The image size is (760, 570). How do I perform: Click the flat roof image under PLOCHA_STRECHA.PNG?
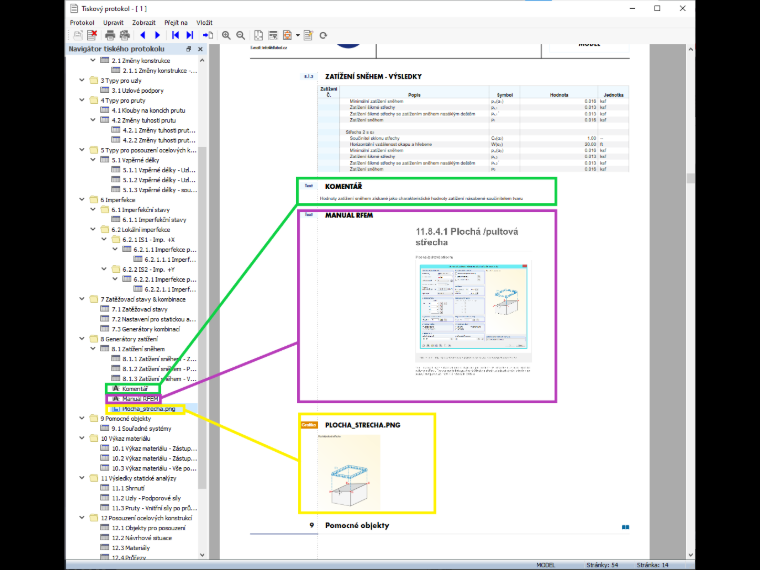pyautogui.click(x=349, y=472)
